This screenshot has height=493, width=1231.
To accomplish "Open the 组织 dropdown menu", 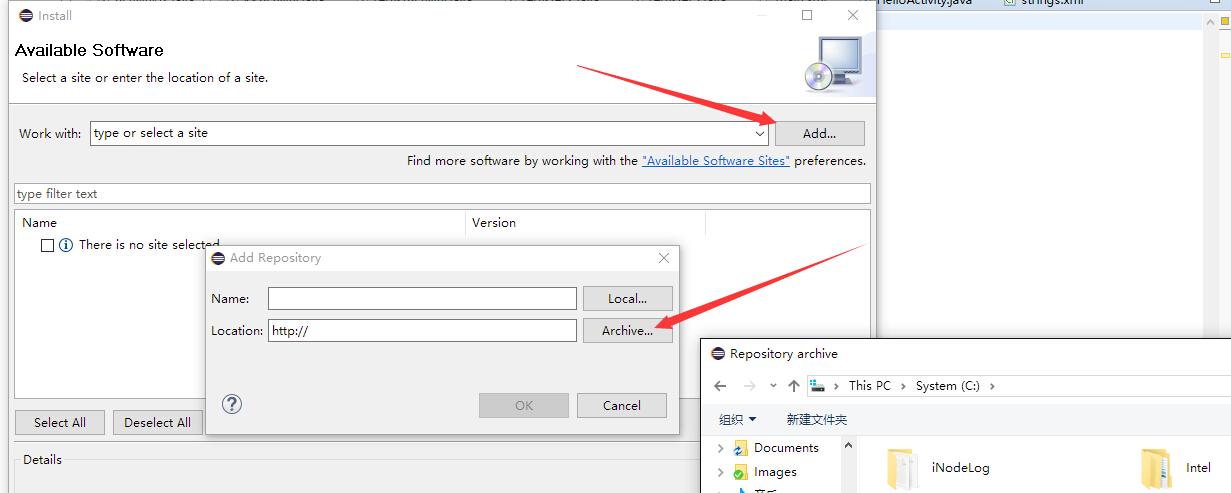I will pos(738,419).
